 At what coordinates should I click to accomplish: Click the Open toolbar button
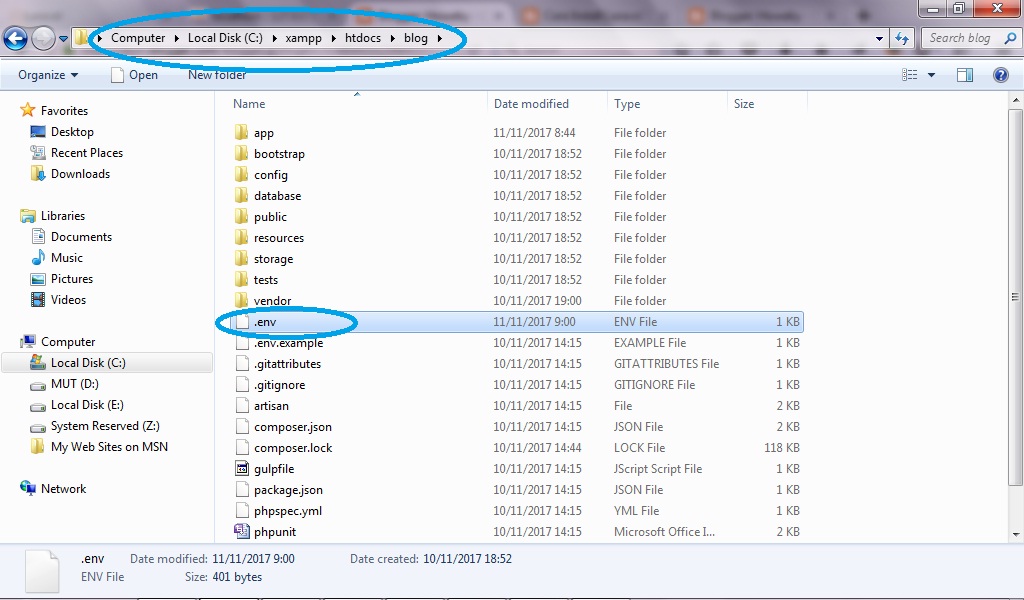coord(135,74)
